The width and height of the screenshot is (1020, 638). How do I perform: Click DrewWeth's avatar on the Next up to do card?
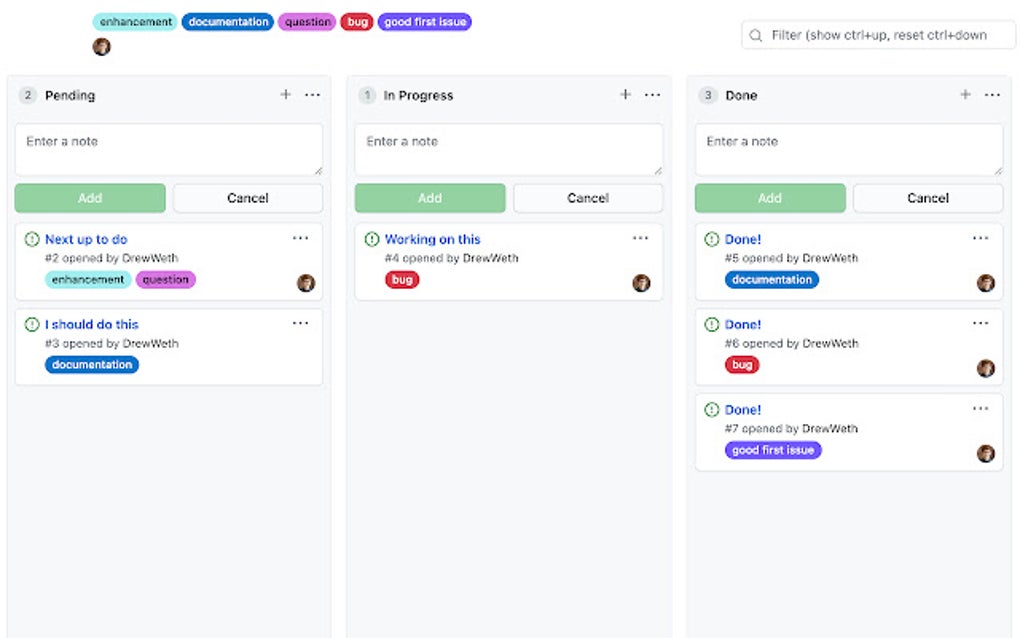[306, 283]
